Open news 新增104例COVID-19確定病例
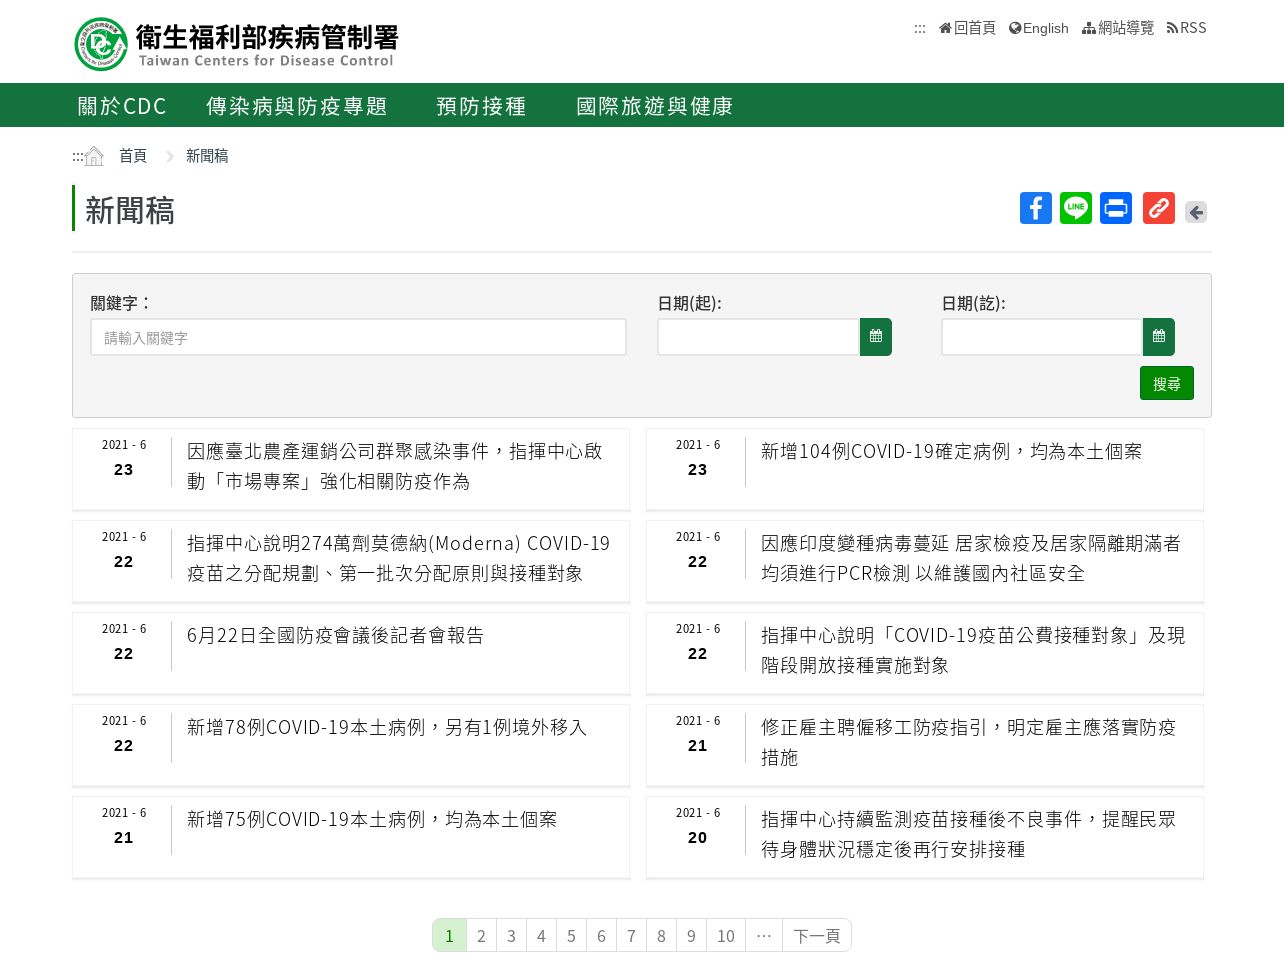This screenshot has height=976, width=1284. 951,452
